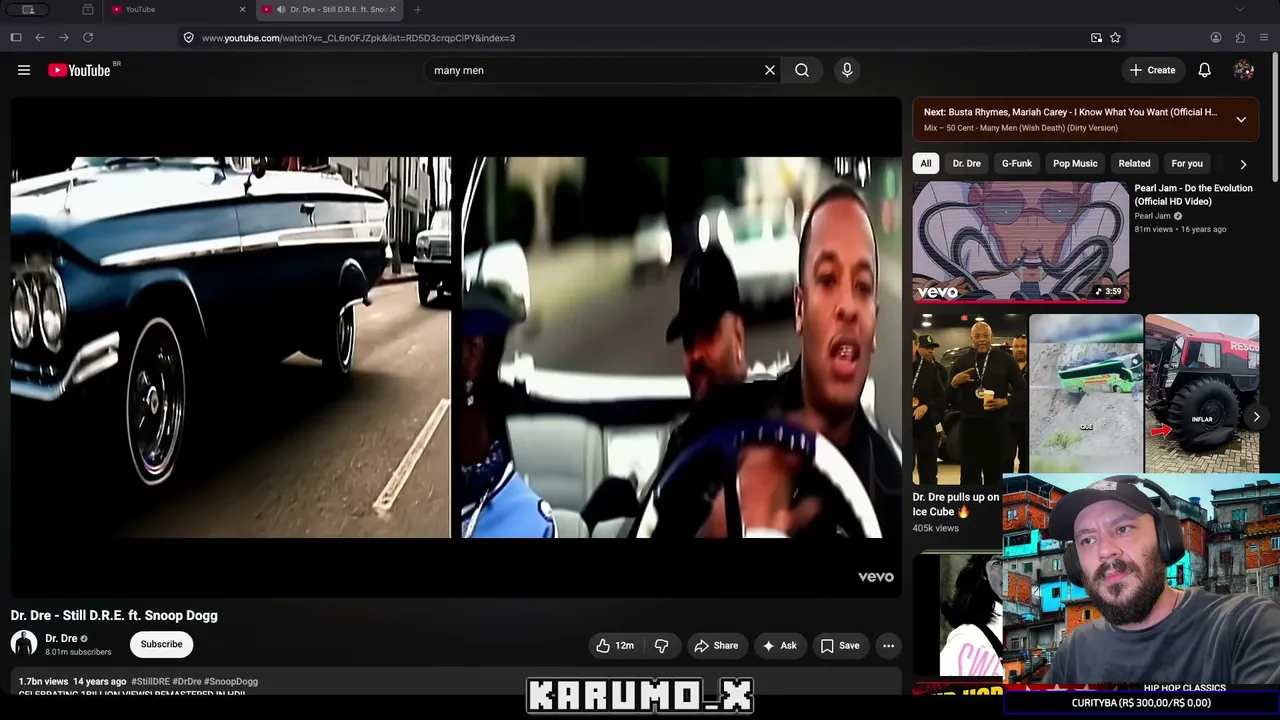Open the Pearl Jam channel link

(x=1152, y=216)
